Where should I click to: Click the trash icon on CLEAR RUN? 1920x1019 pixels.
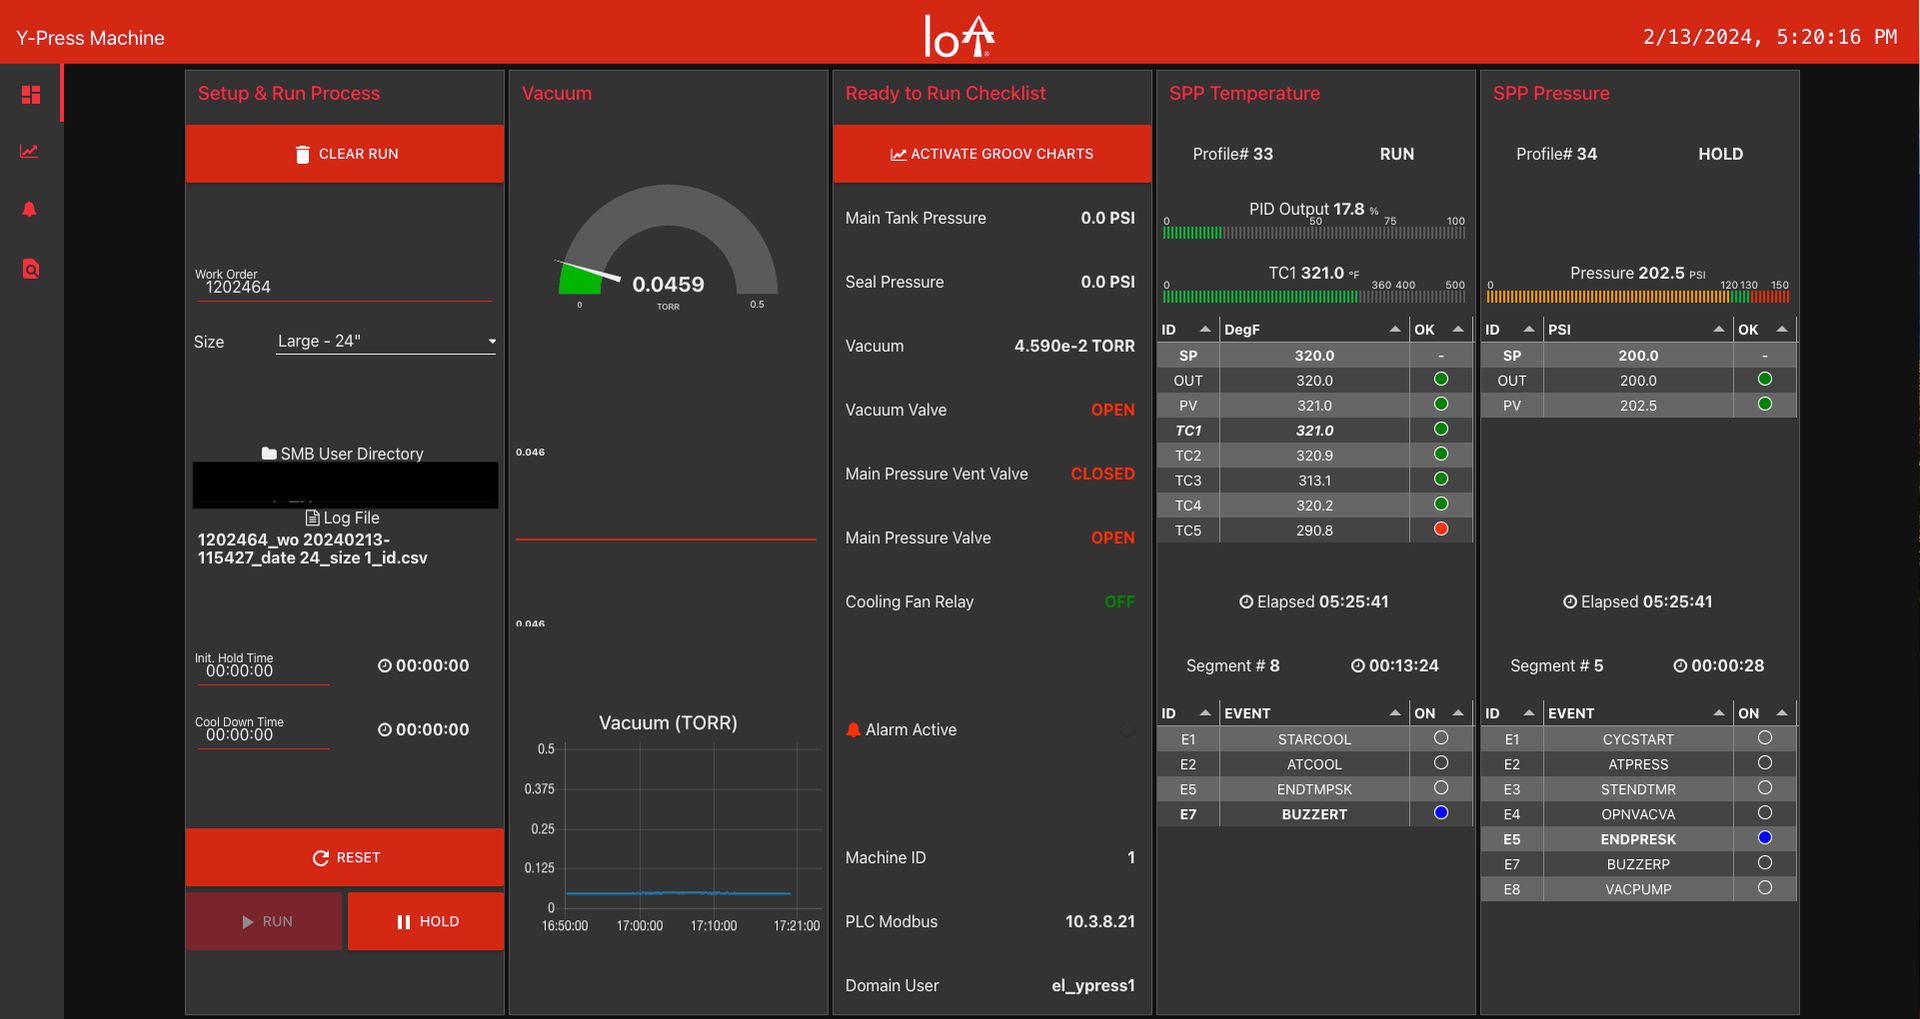click(304, 153)
